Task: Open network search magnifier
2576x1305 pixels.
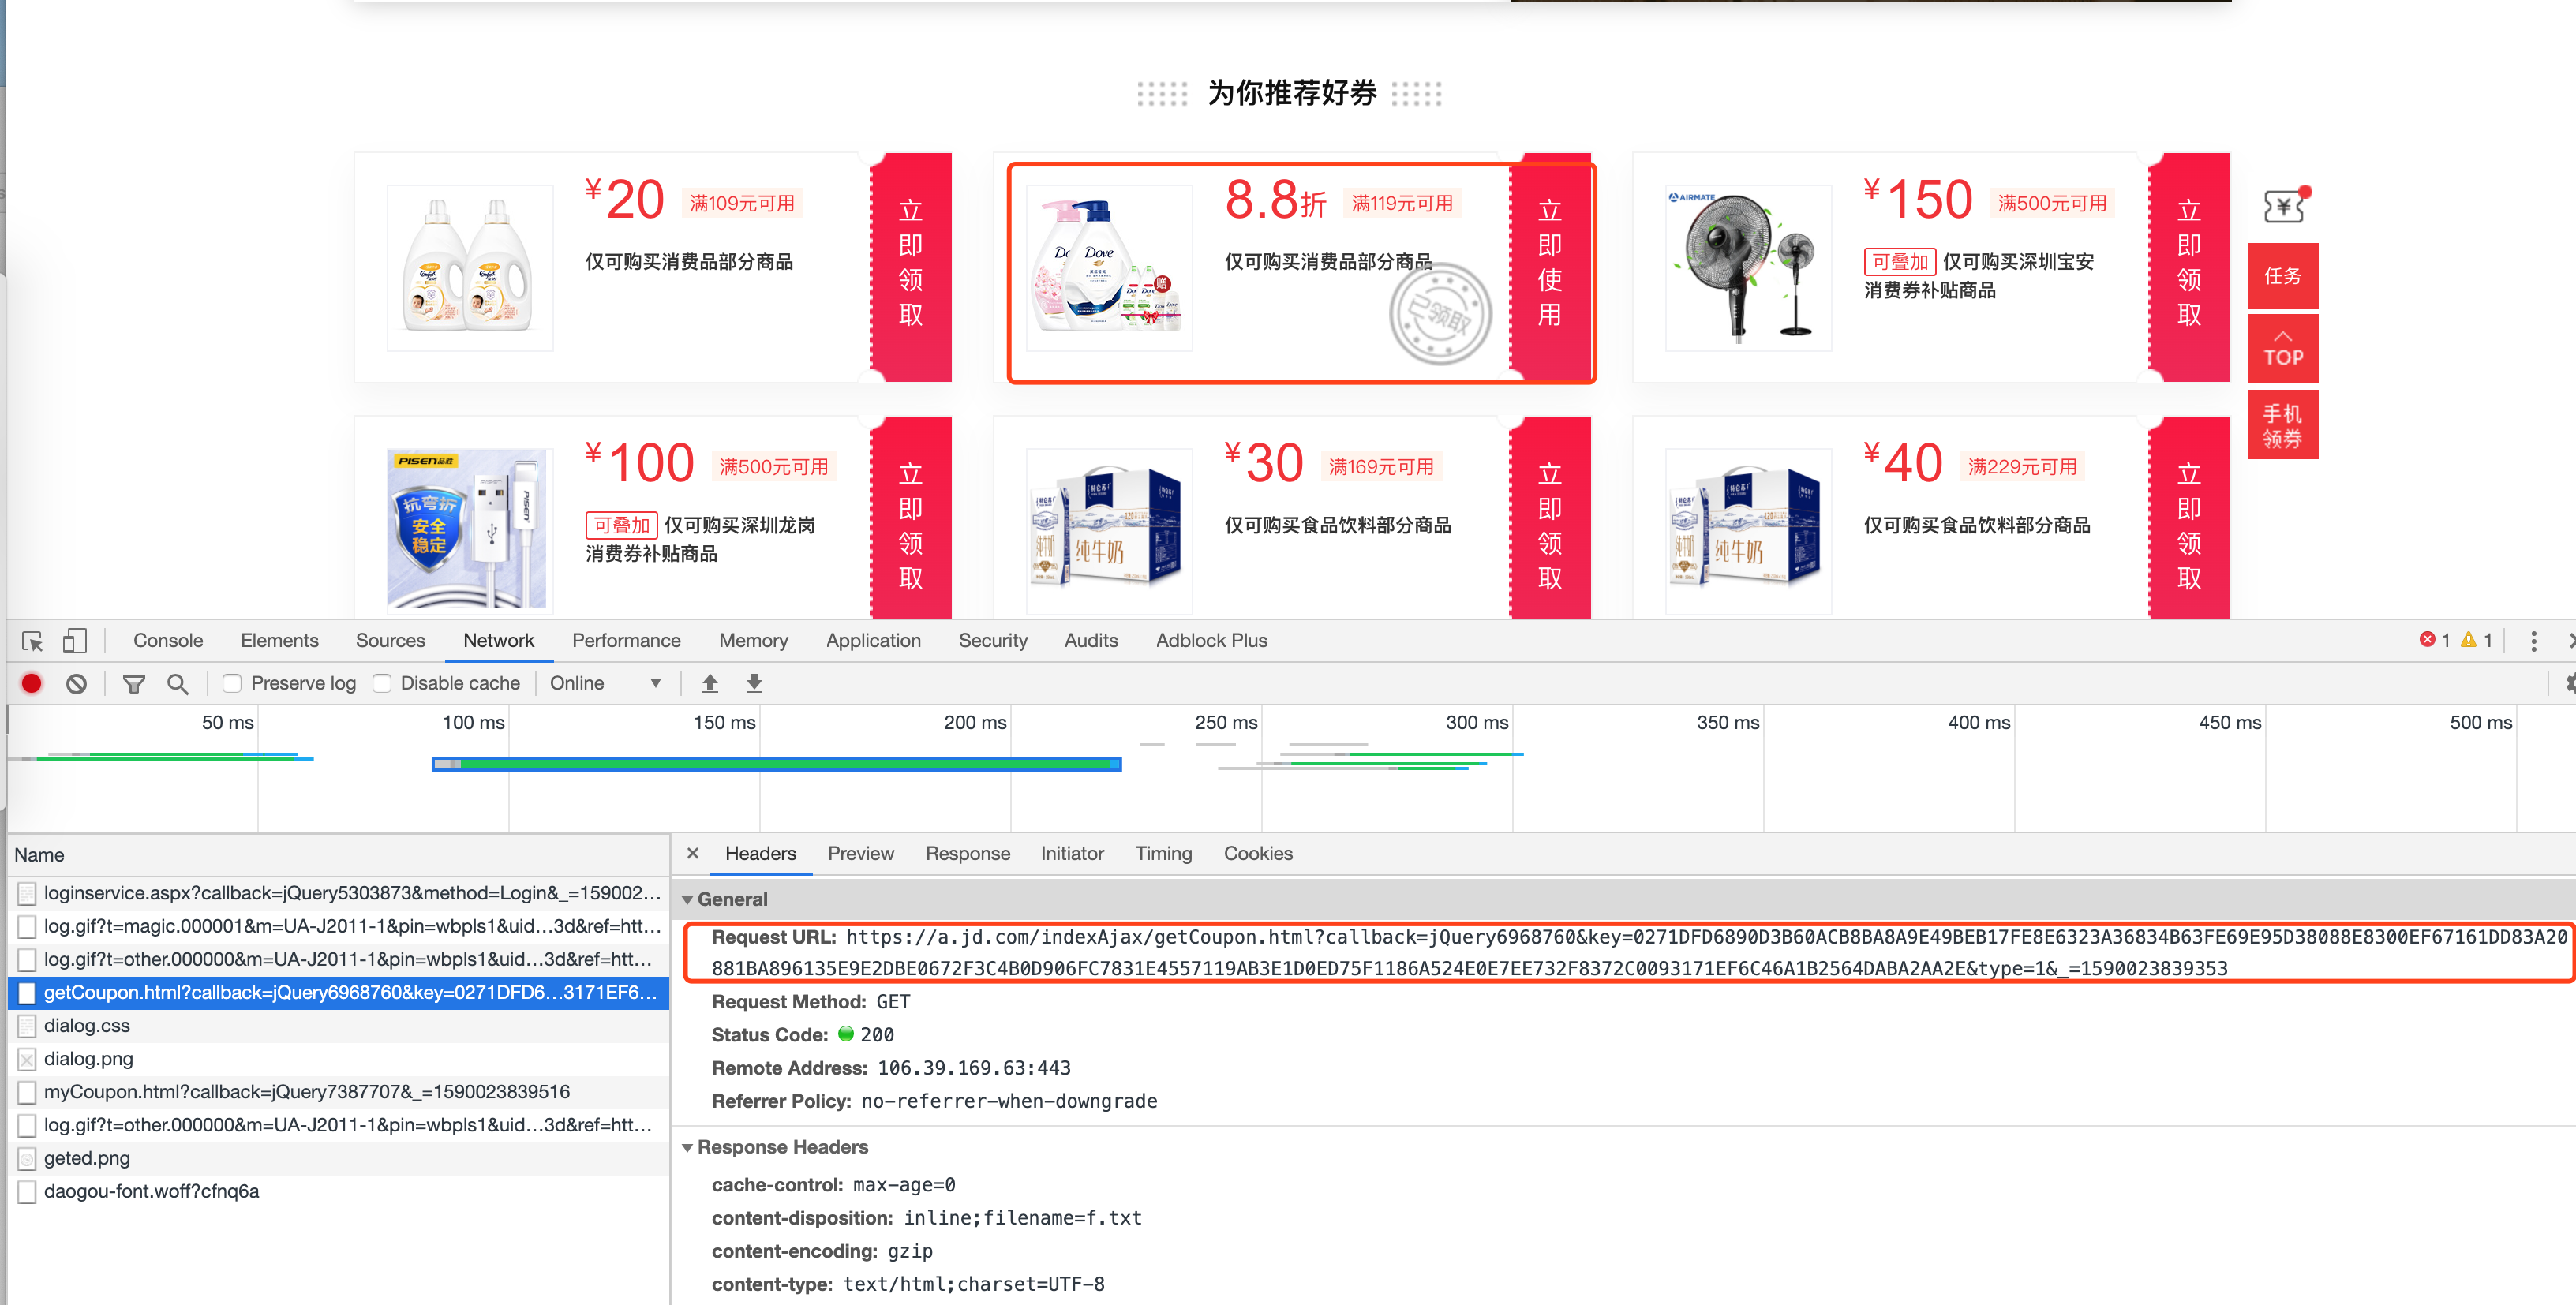Action: [178, 684]
